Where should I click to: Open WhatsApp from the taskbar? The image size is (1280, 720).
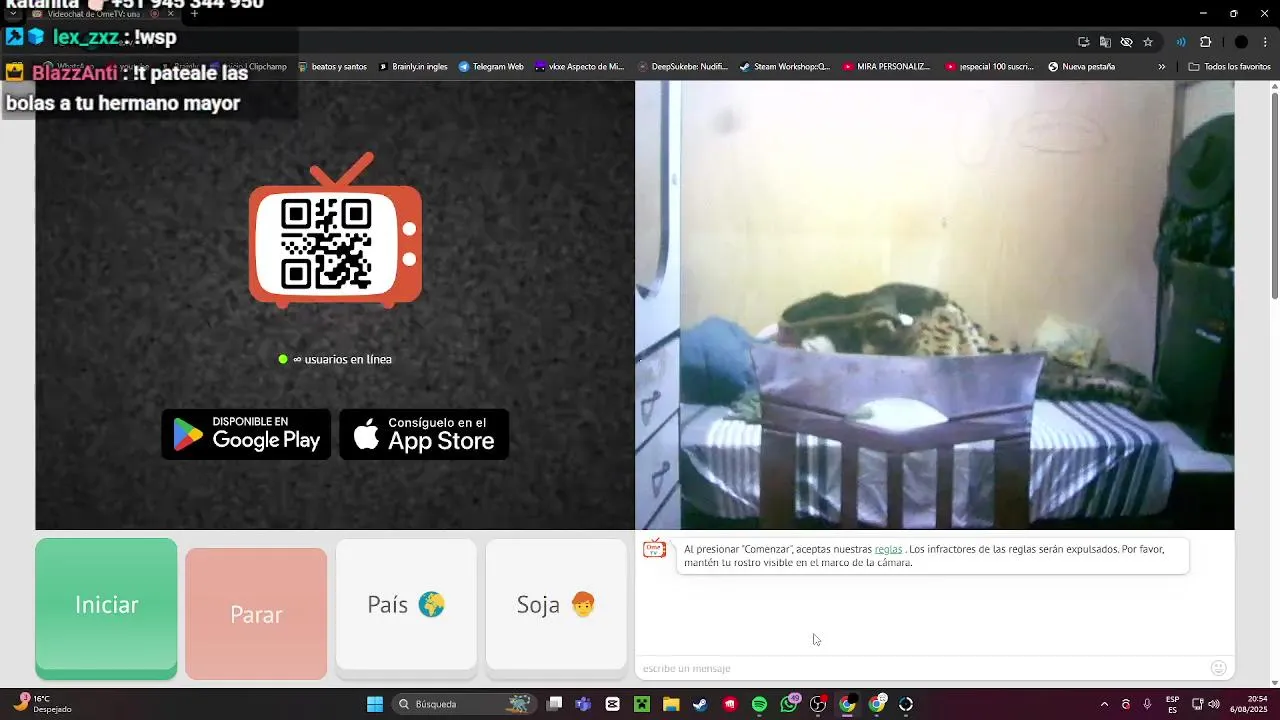pos(789,704)
